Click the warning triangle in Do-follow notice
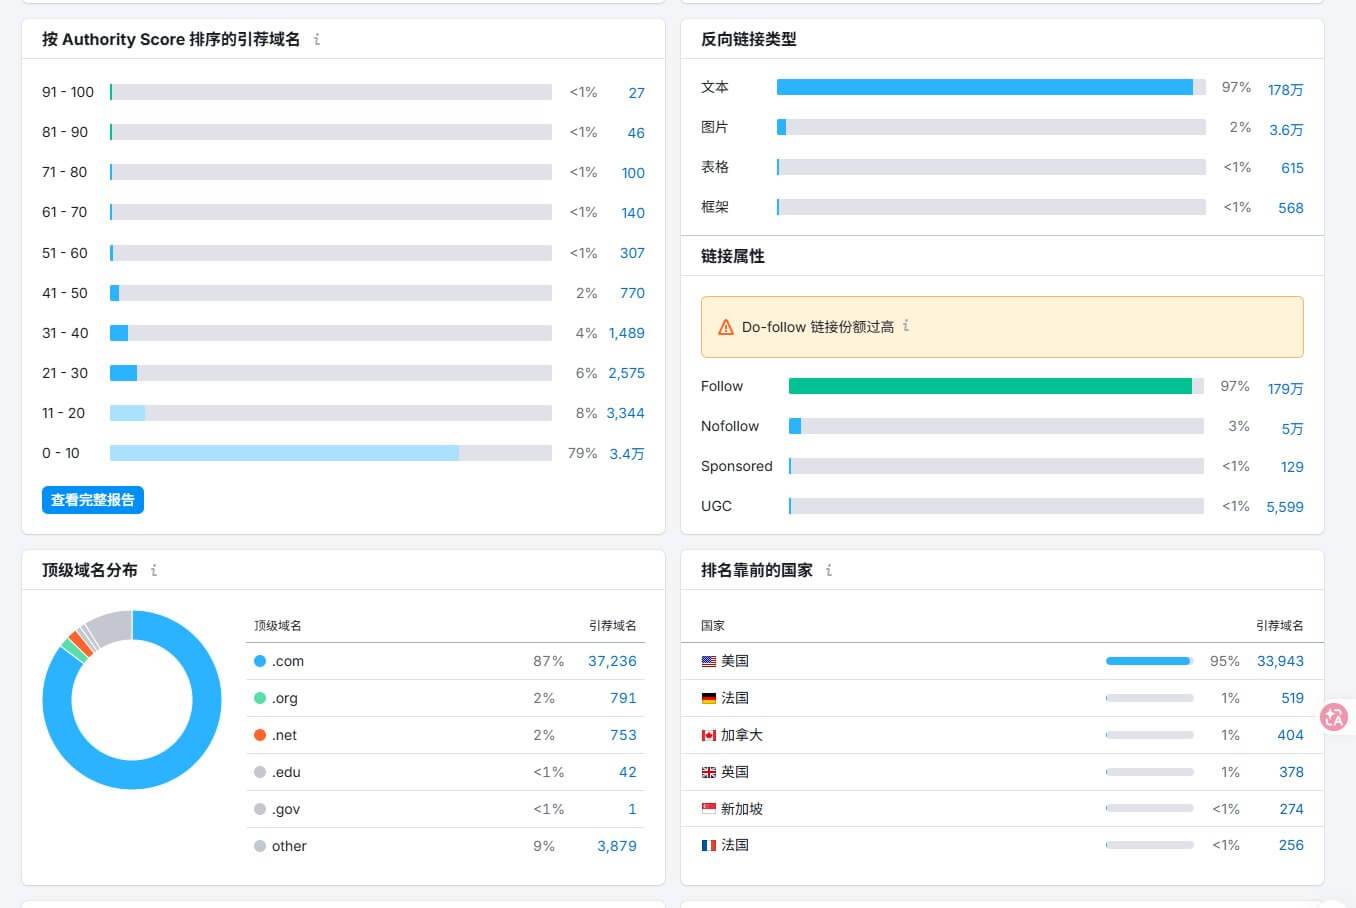Screen dimensions: 1356x908 click(726, 327)
